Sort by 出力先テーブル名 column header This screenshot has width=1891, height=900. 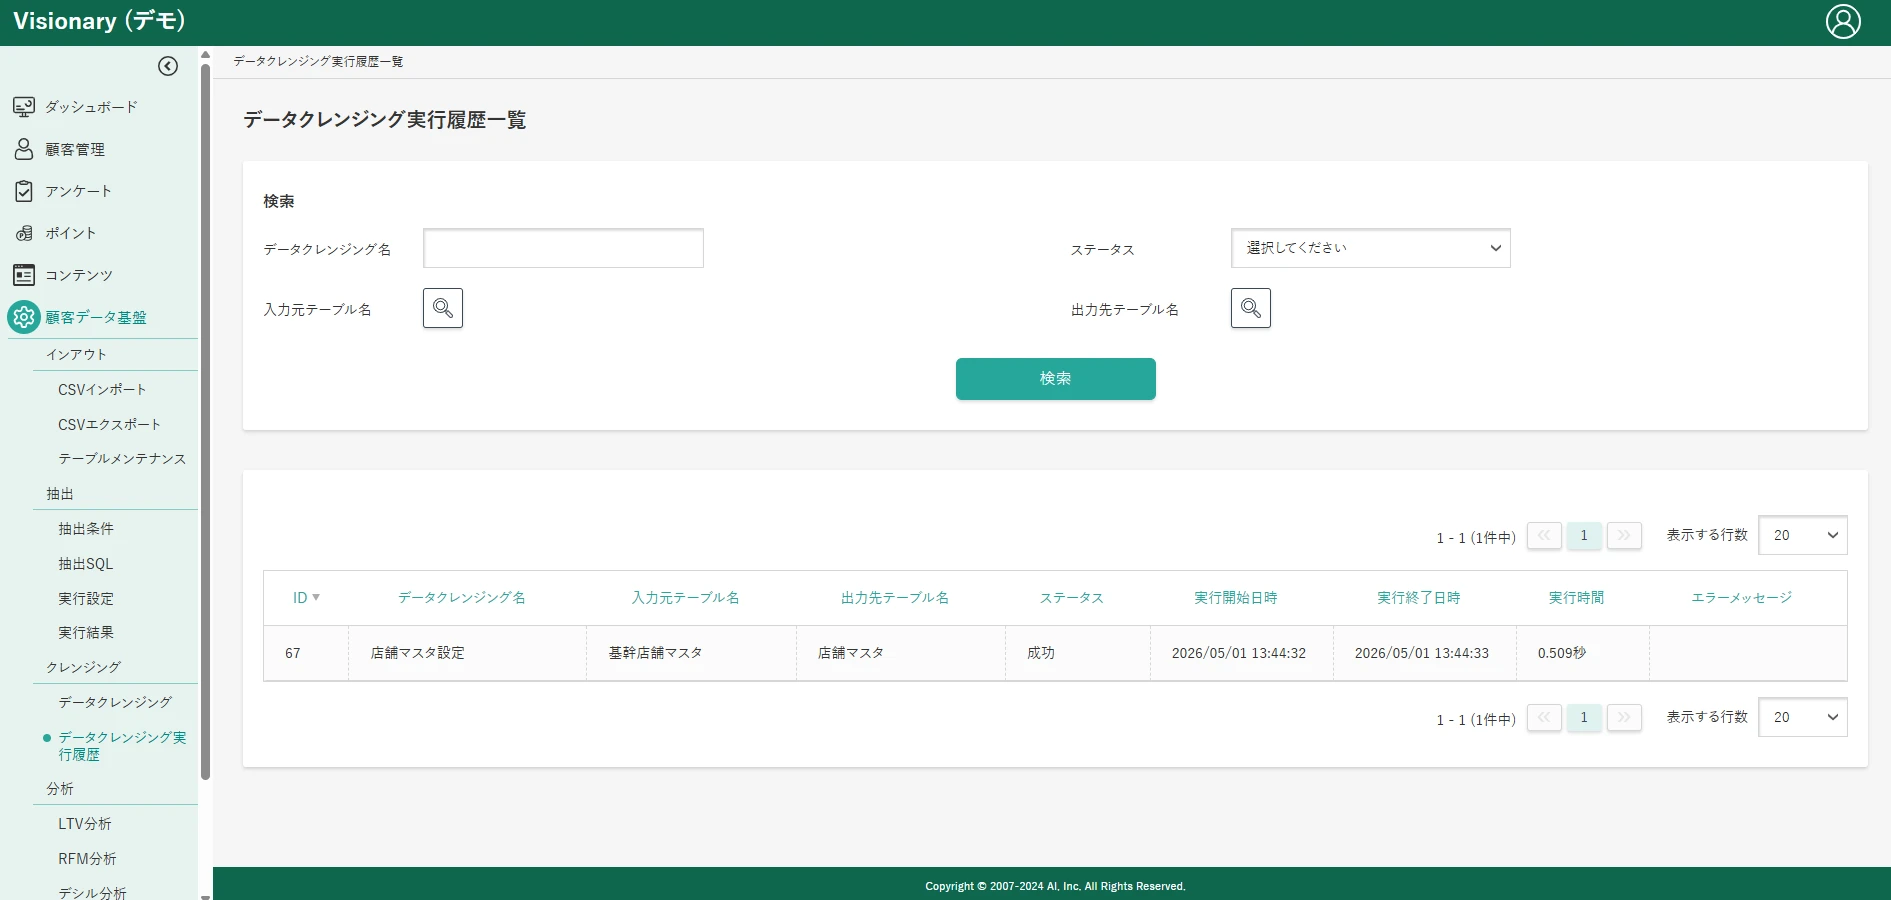894,597
